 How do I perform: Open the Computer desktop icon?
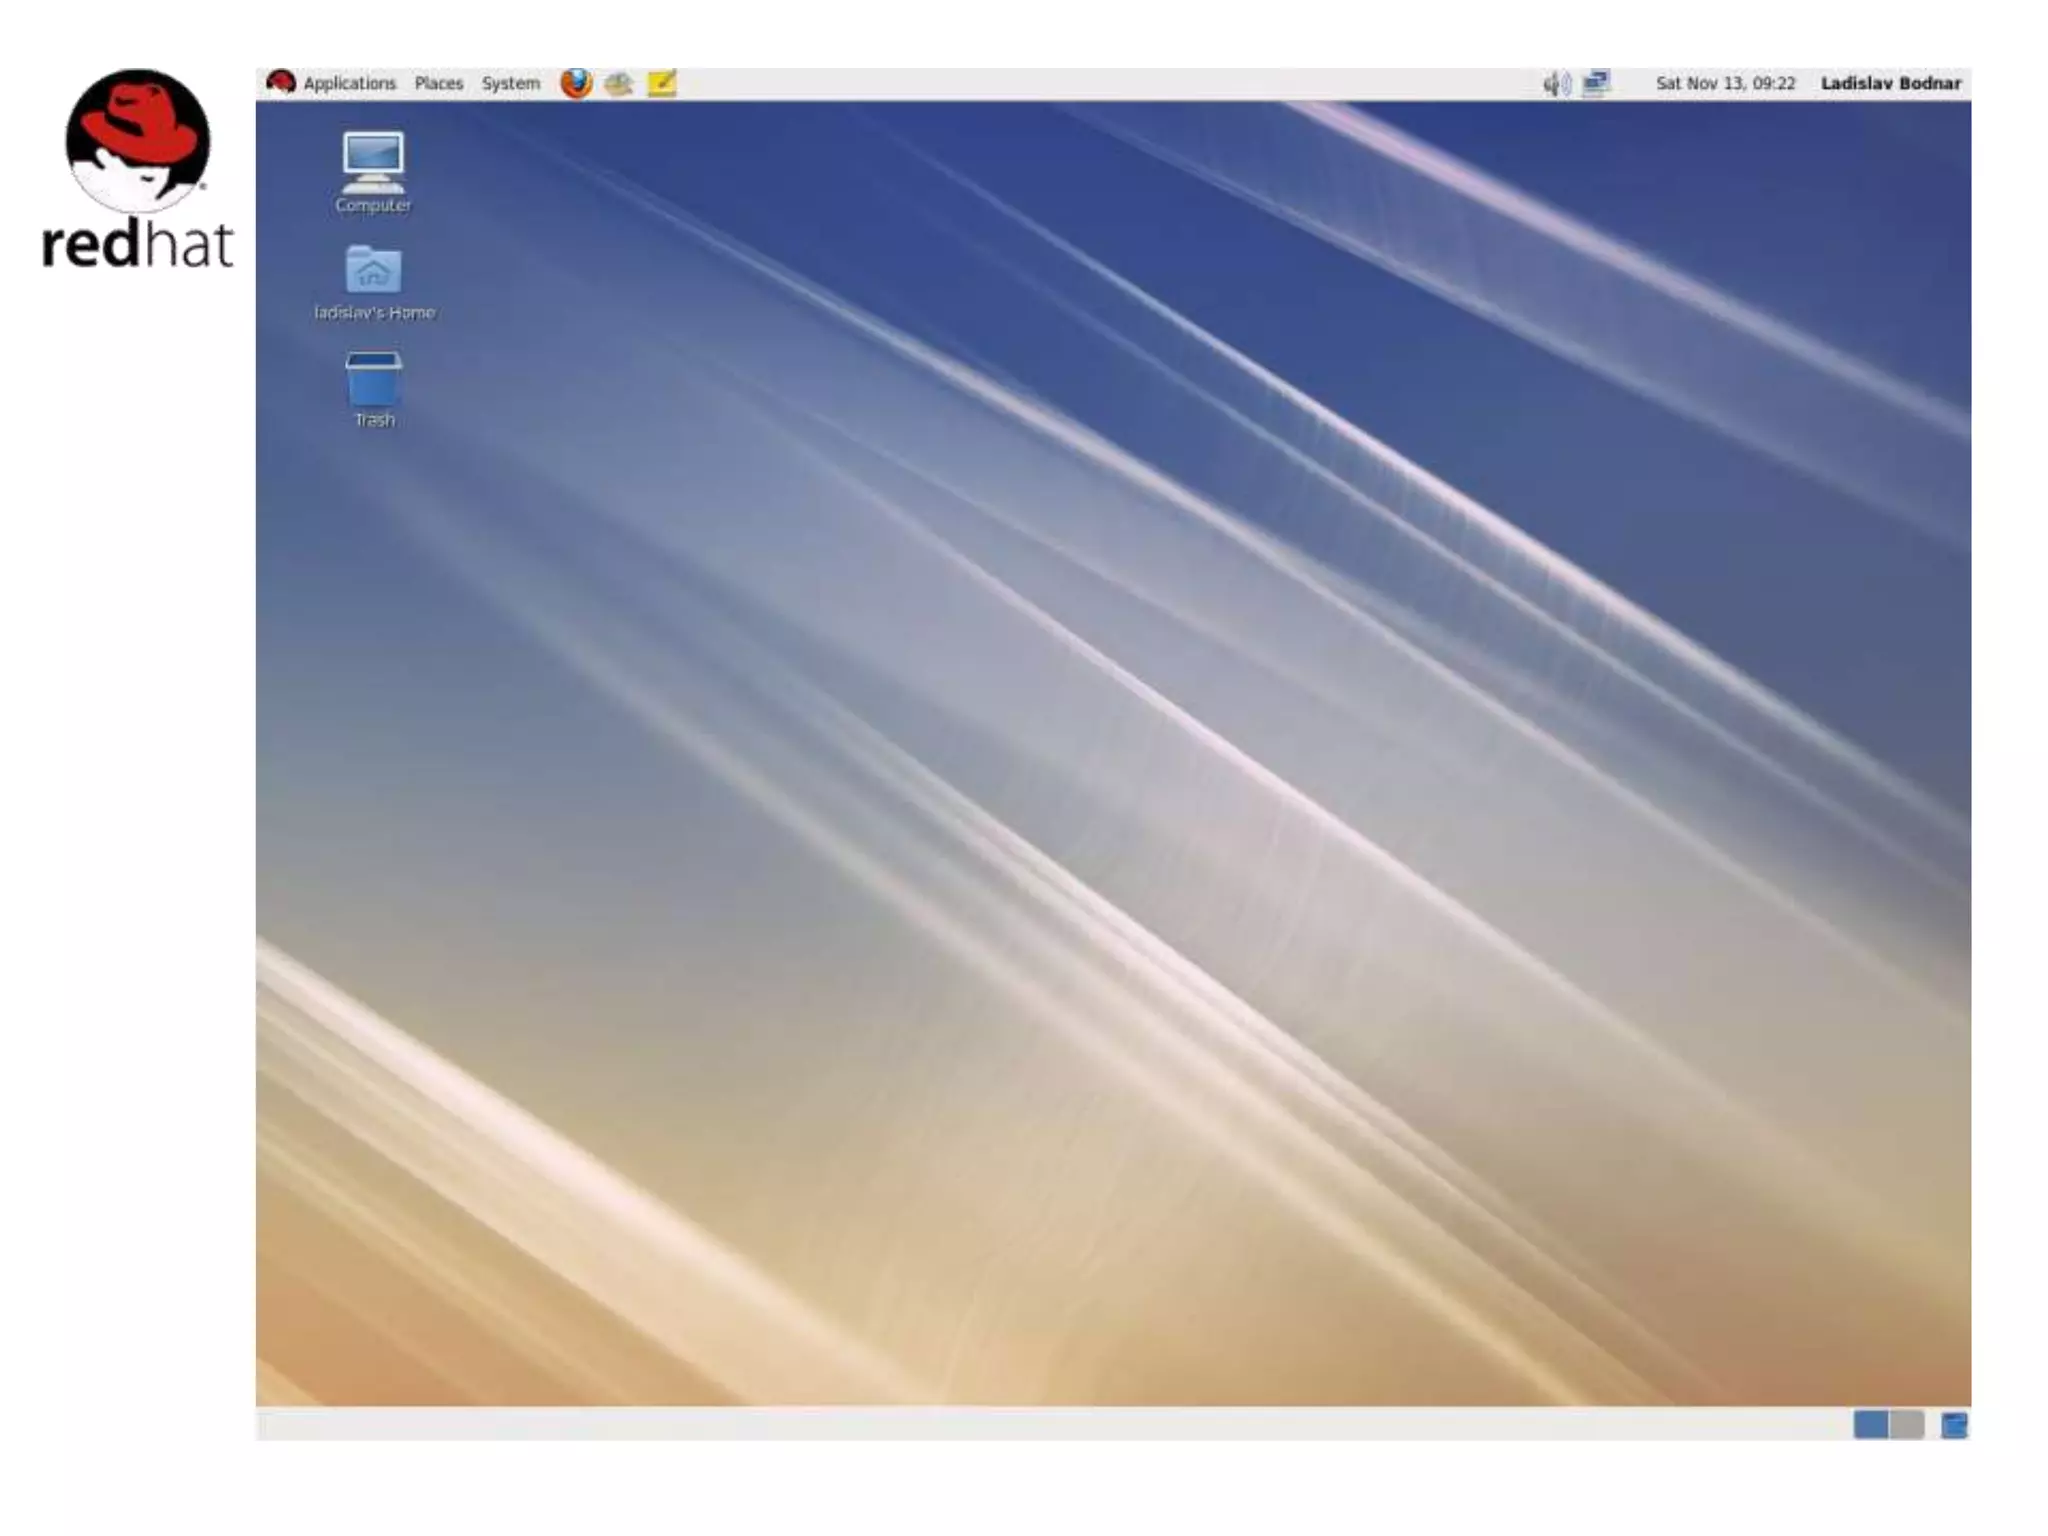373,161
